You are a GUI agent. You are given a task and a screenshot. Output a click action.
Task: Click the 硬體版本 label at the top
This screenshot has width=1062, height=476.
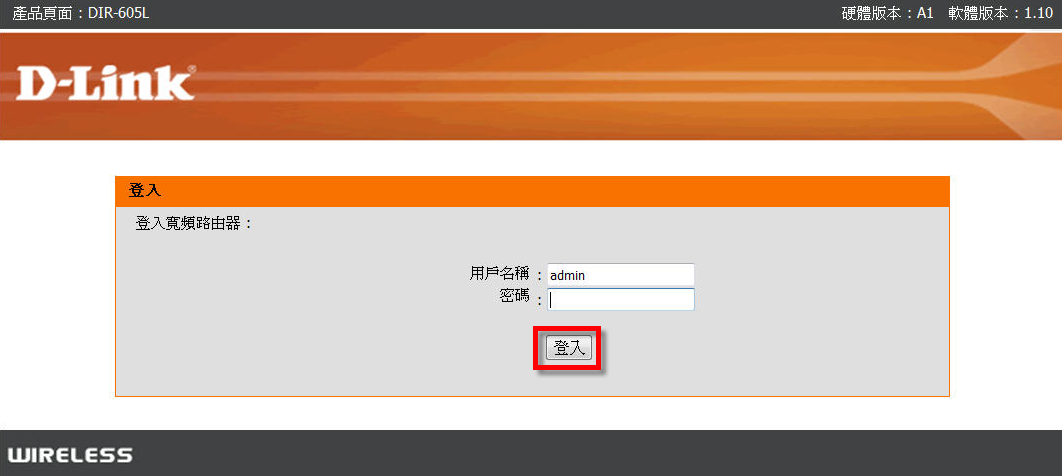pyautogui.click(x=872, y=13)
